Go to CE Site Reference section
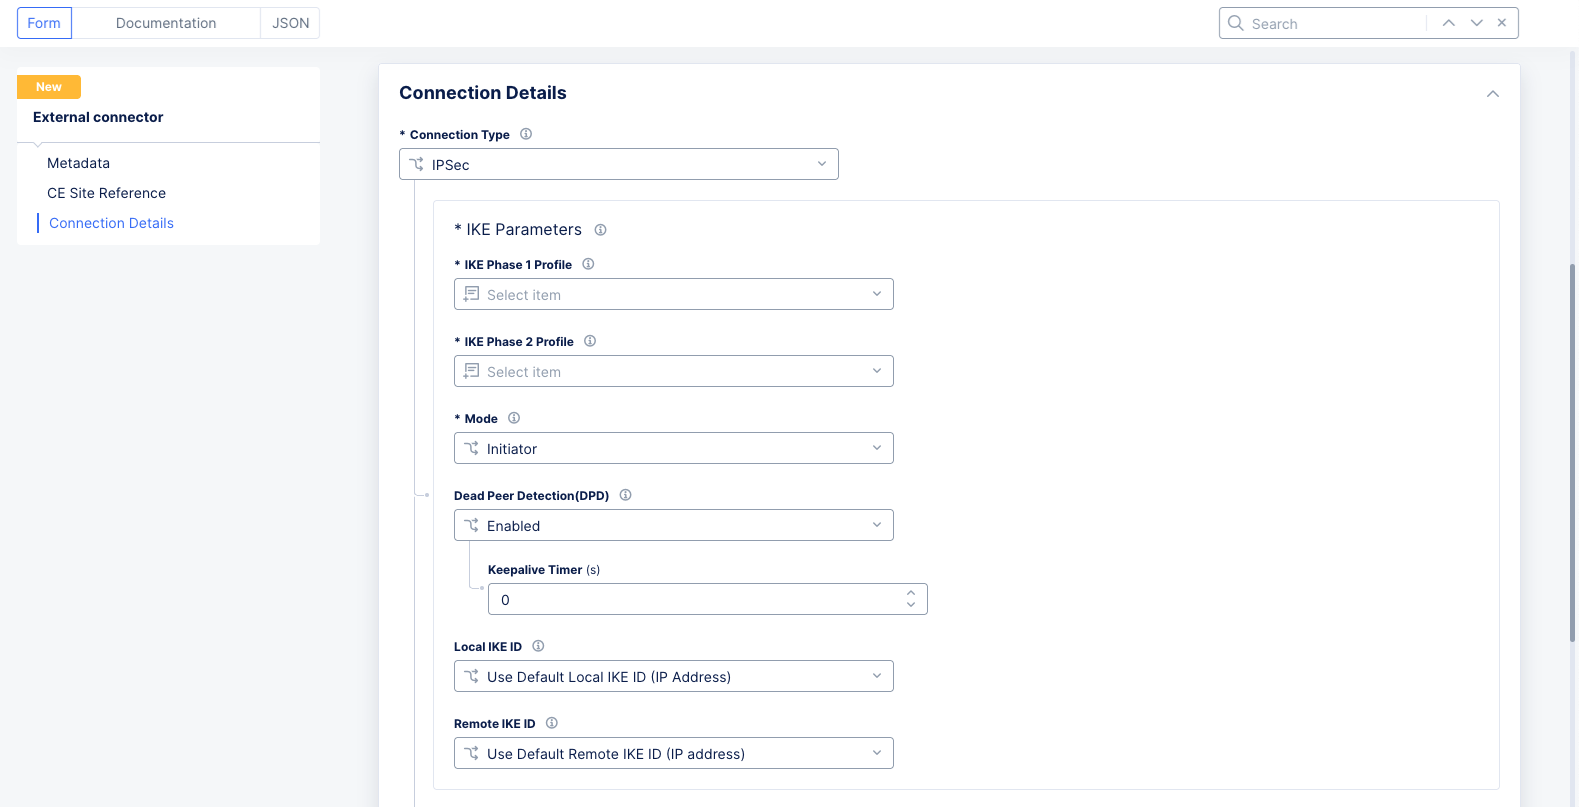Screen dimensions: 1579x807 tap(106, 193)
